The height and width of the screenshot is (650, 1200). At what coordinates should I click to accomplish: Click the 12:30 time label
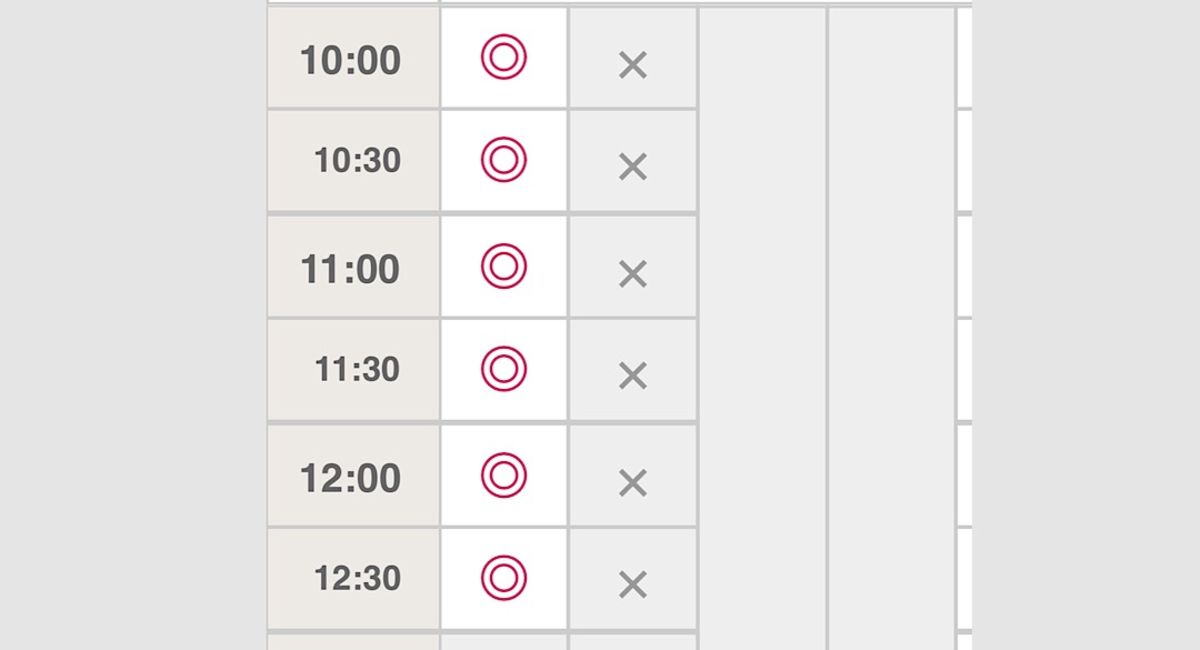coord(357,578)
